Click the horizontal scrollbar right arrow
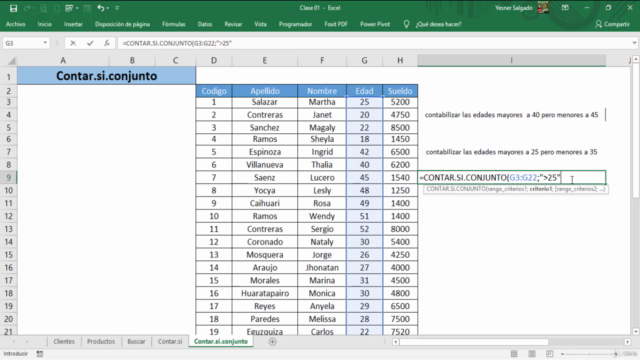640x360 pixels. 627,342
